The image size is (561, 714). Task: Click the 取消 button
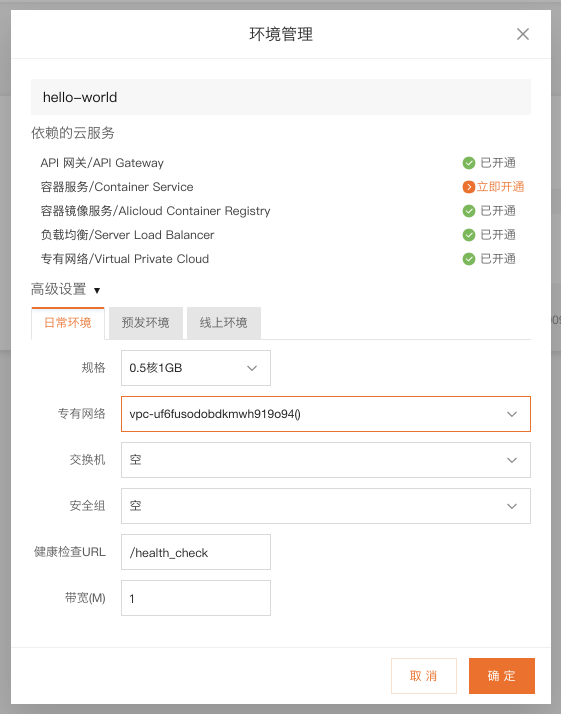(423, 676)
